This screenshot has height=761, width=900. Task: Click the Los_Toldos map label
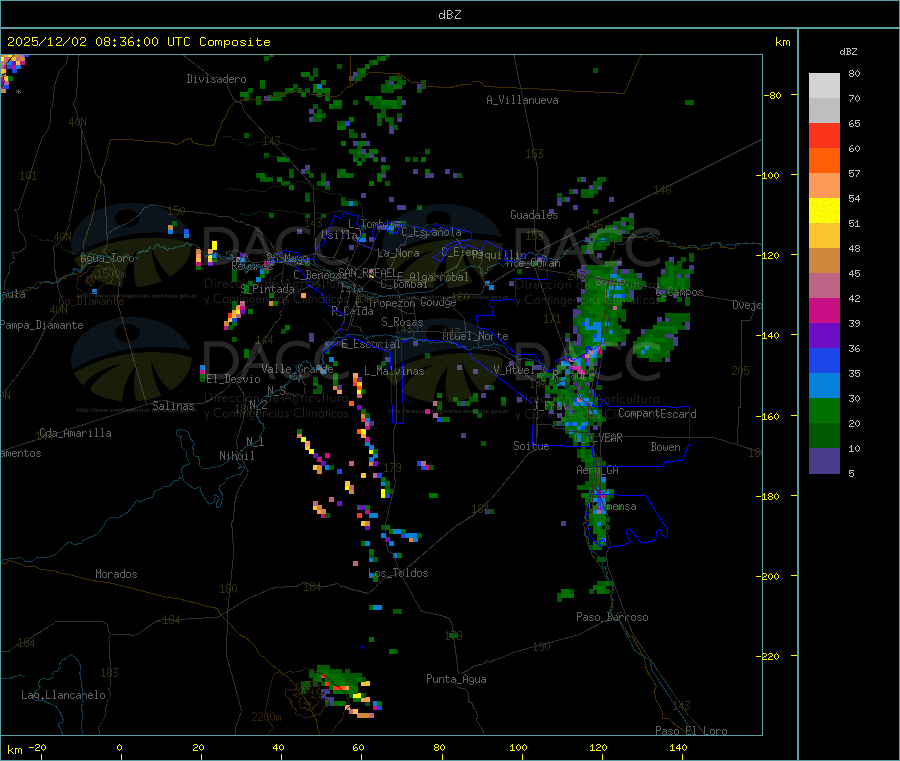pyautogui.click(x=398, y=573)
